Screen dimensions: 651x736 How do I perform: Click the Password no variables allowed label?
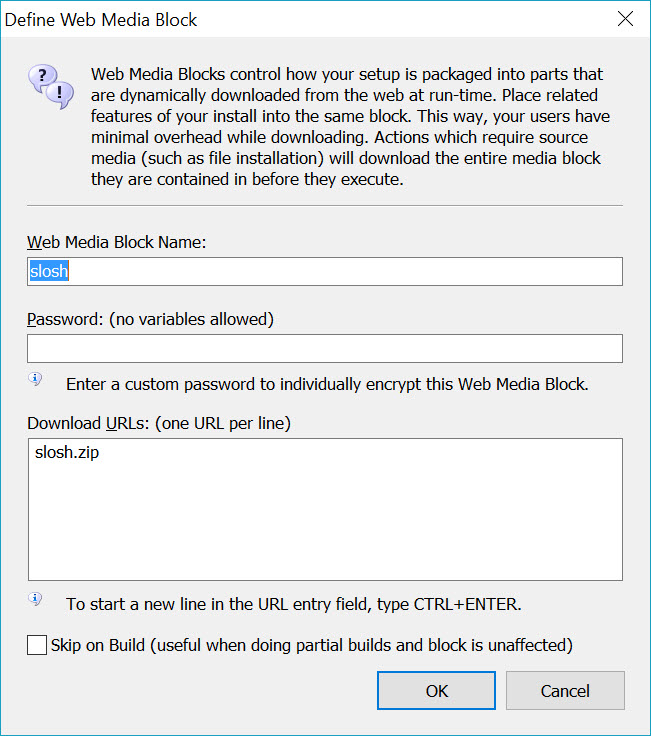pyautogui.click(x=150, y=319)
